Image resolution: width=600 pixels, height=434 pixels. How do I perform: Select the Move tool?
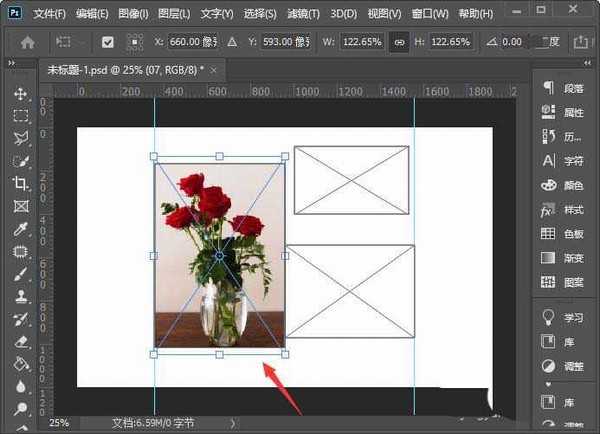tap(20, 93)
